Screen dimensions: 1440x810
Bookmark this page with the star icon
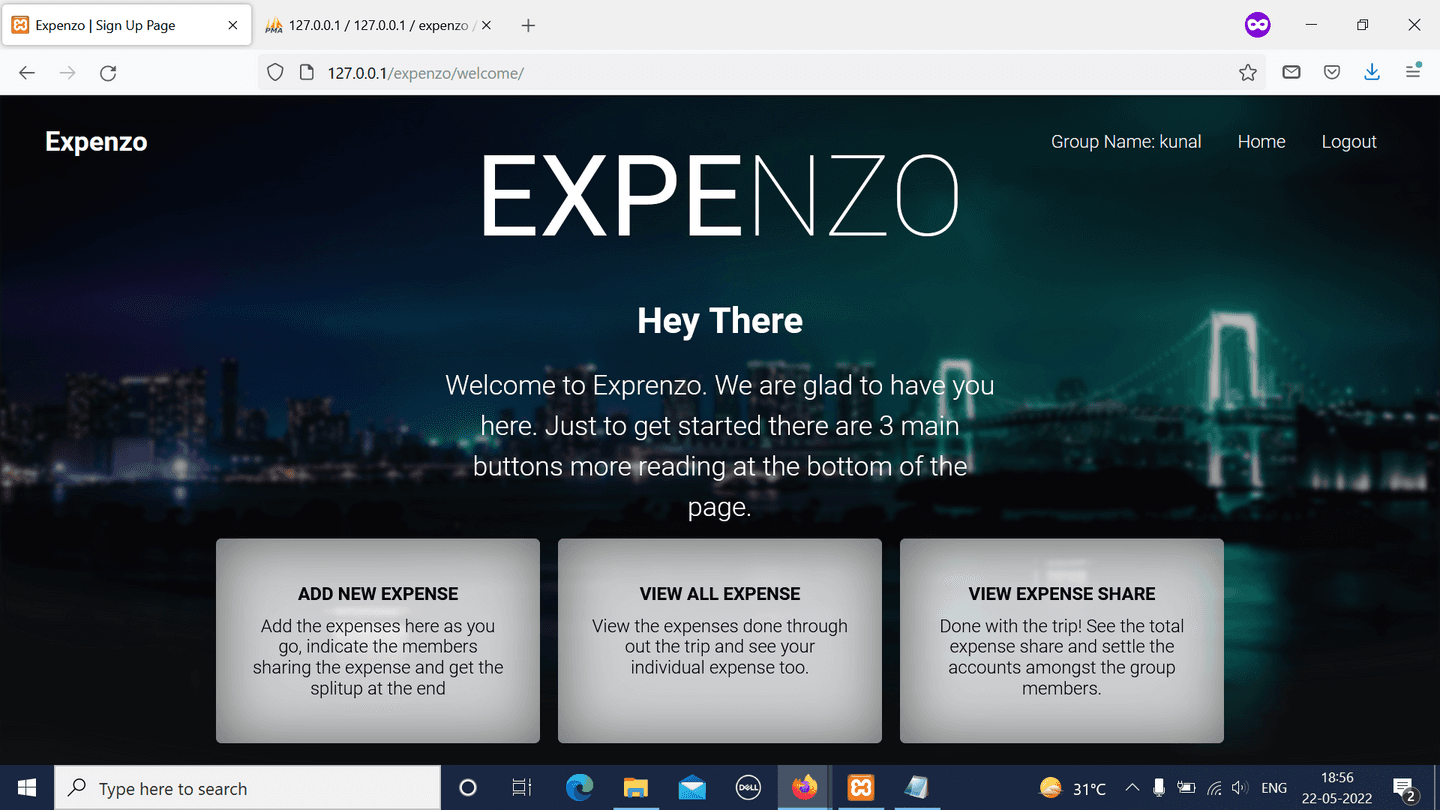coord(1247,73)
